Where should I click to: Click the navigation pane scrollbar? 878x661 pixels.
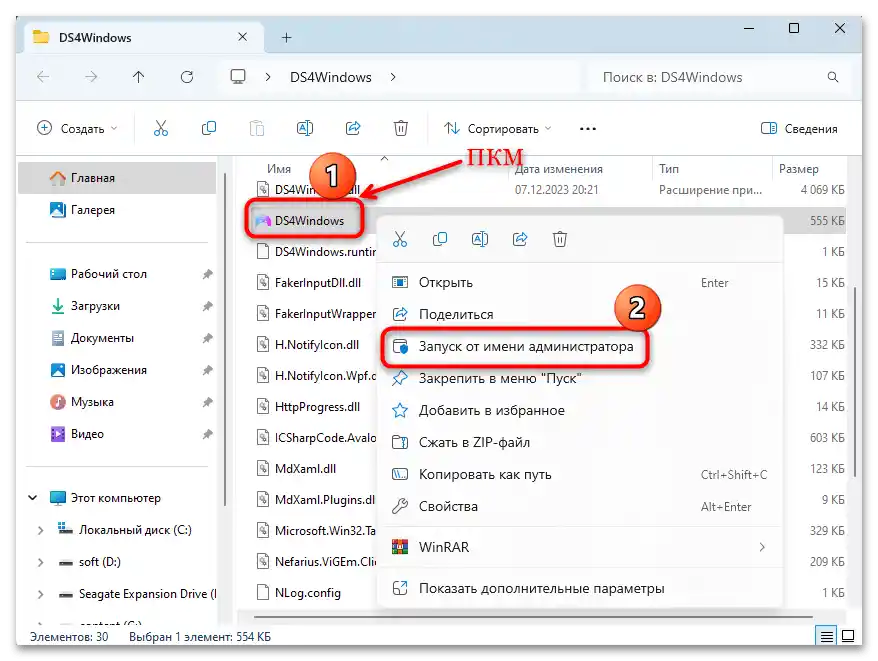[225, 339]
